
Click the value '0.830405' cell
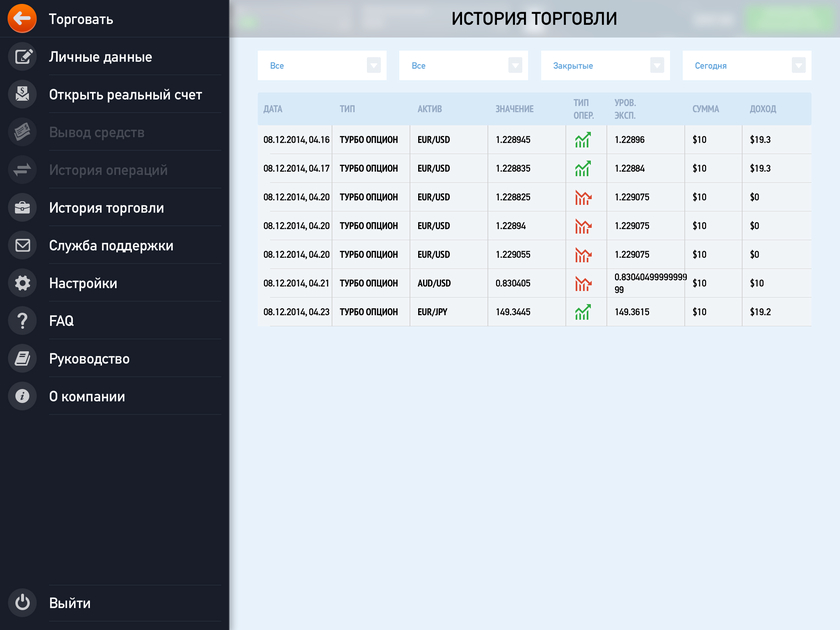pos(513,283)
